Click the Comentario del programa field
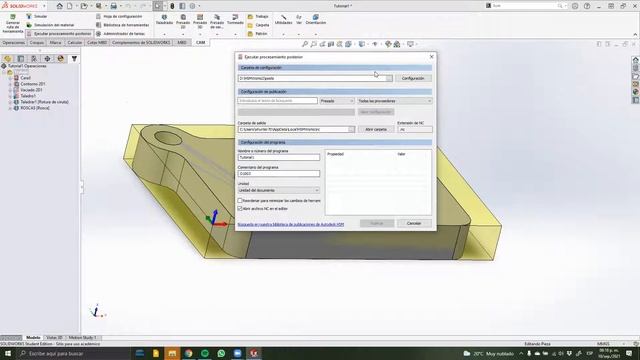Image resolution: width=640 pixels, height=360 pixels. pyautogui.click(x=279, y=173)
